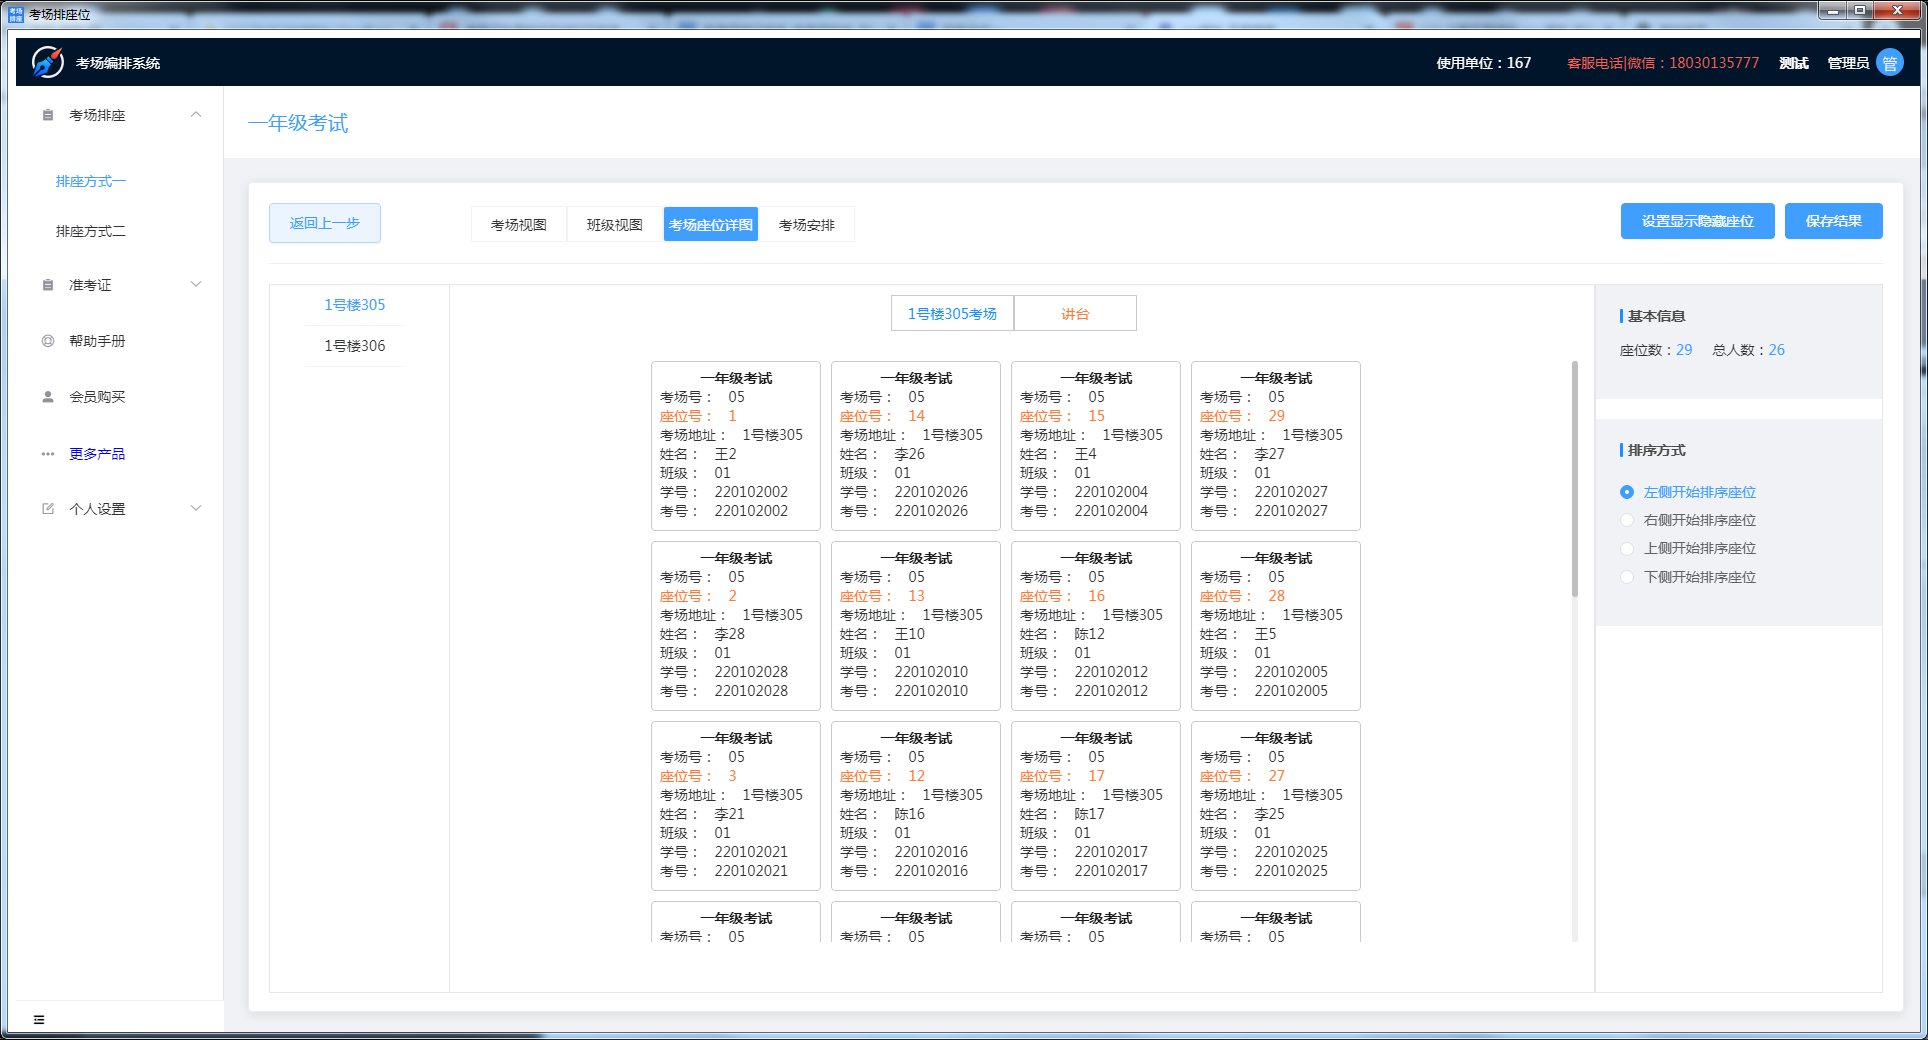Switch to 考场座位详图 tab
Screen dimensions: 1928x1040
[x=711, y=225]
